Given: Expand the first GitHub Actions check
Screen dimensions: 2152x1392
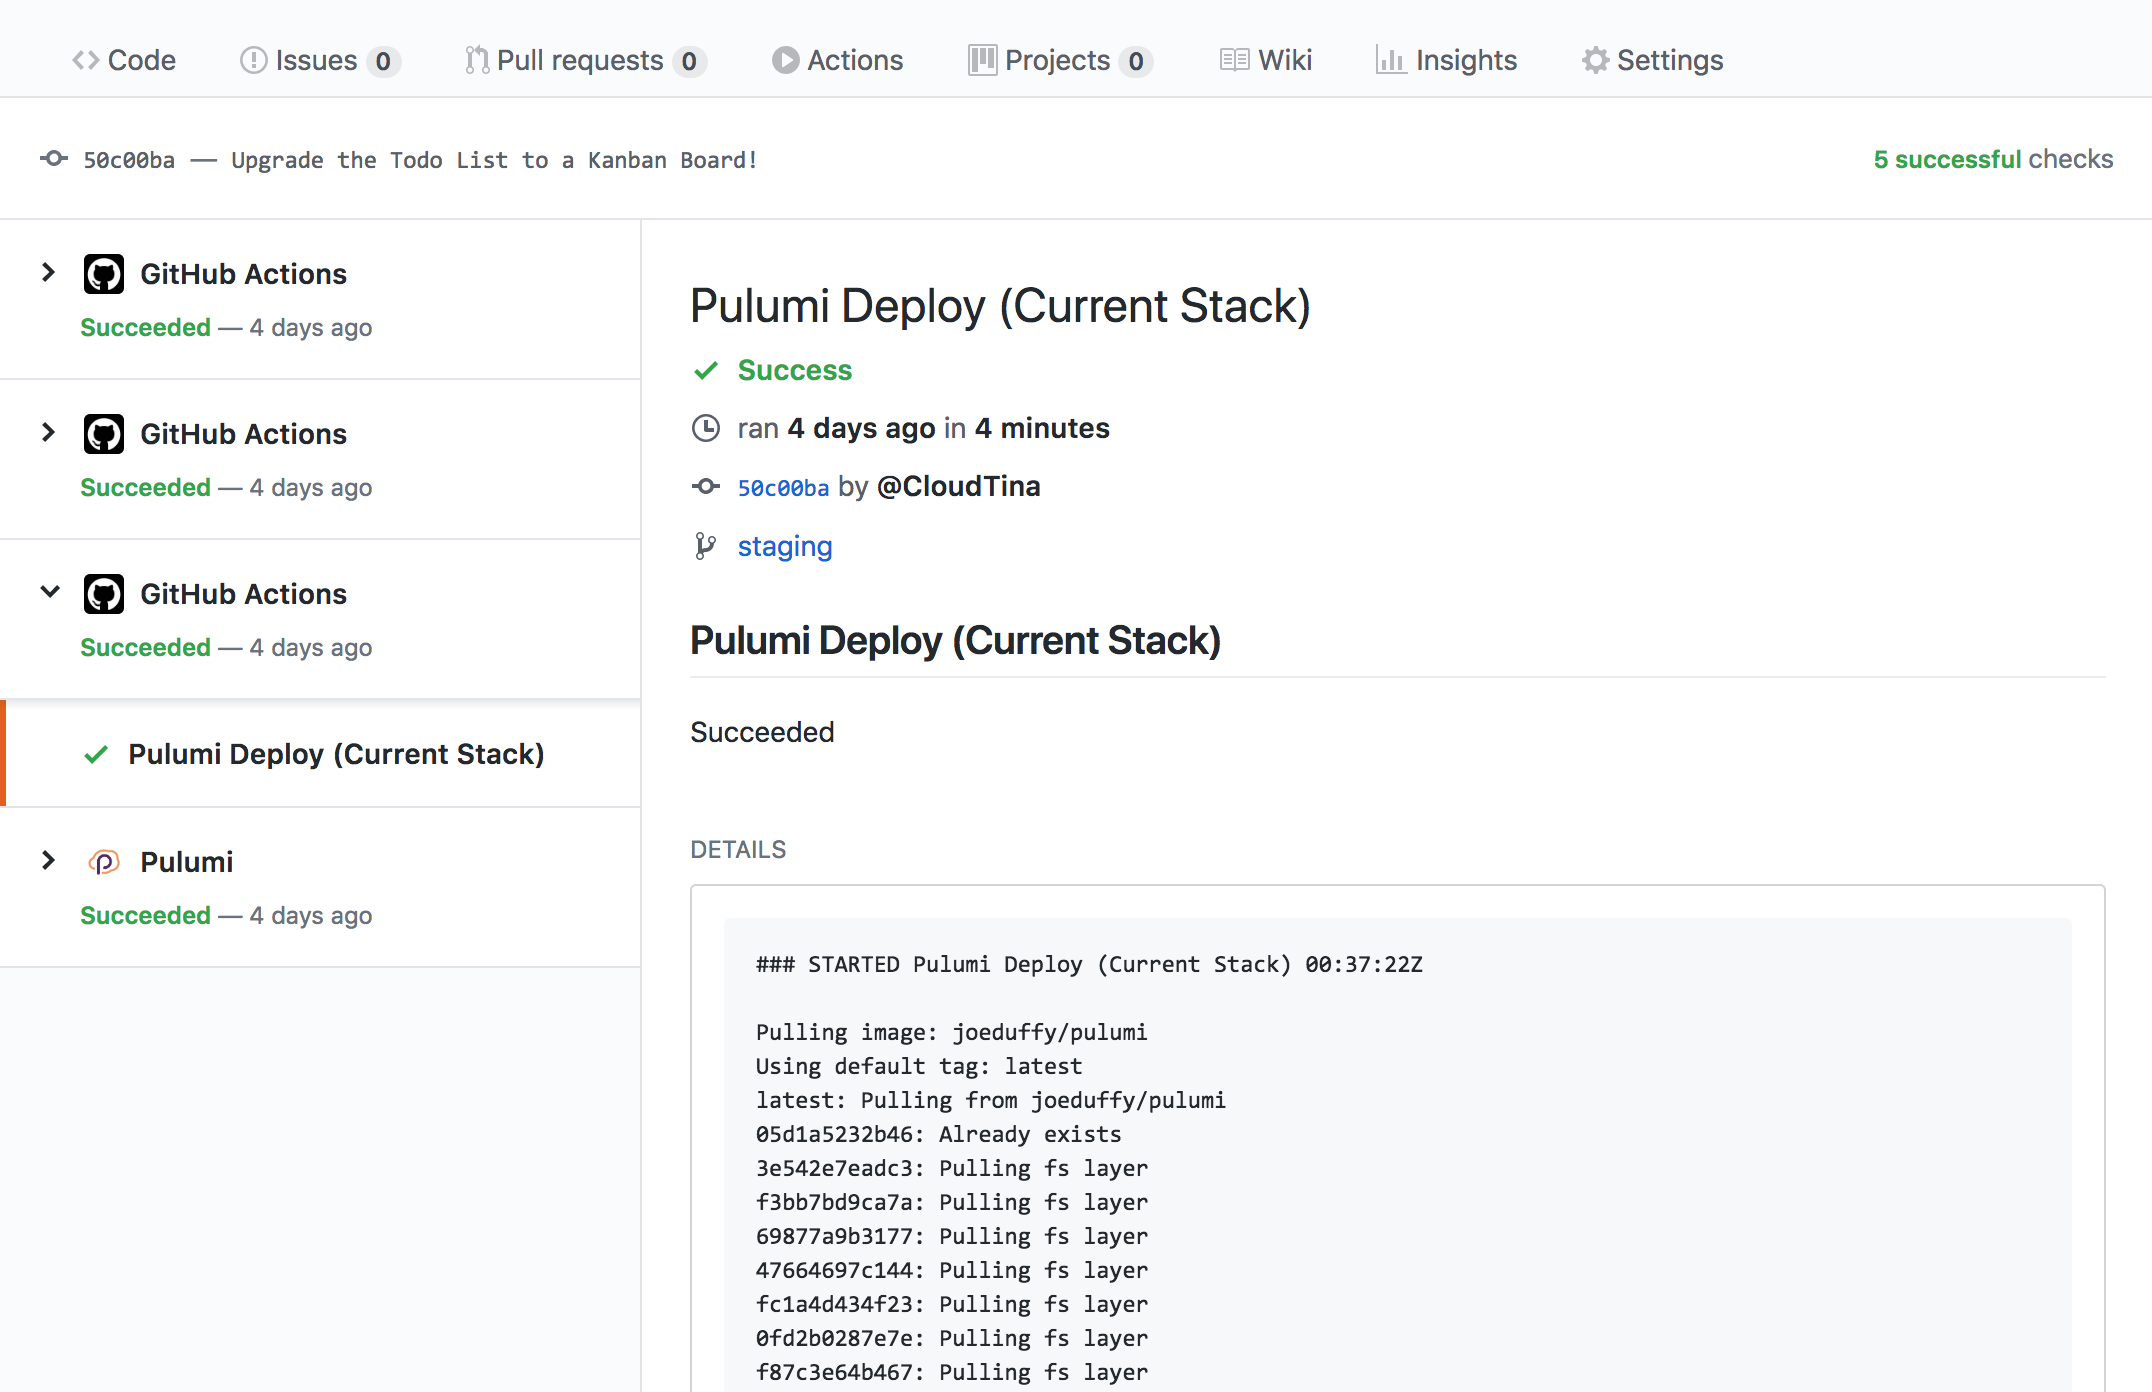Looking at the screenshot, I should click(45, 273).
